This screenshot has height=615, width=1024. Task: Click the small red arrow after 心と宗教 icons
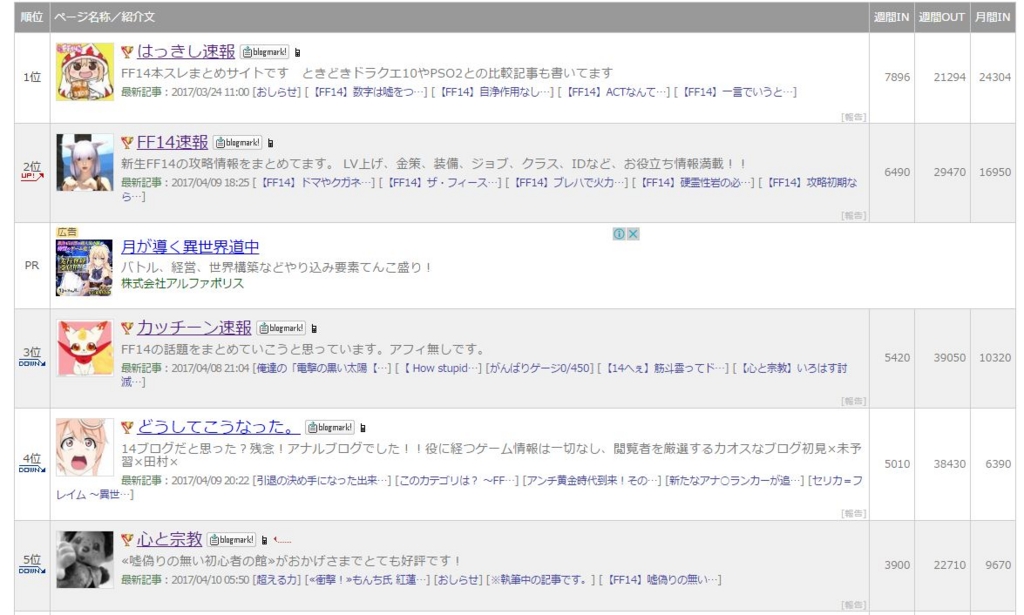click(283, 540)
